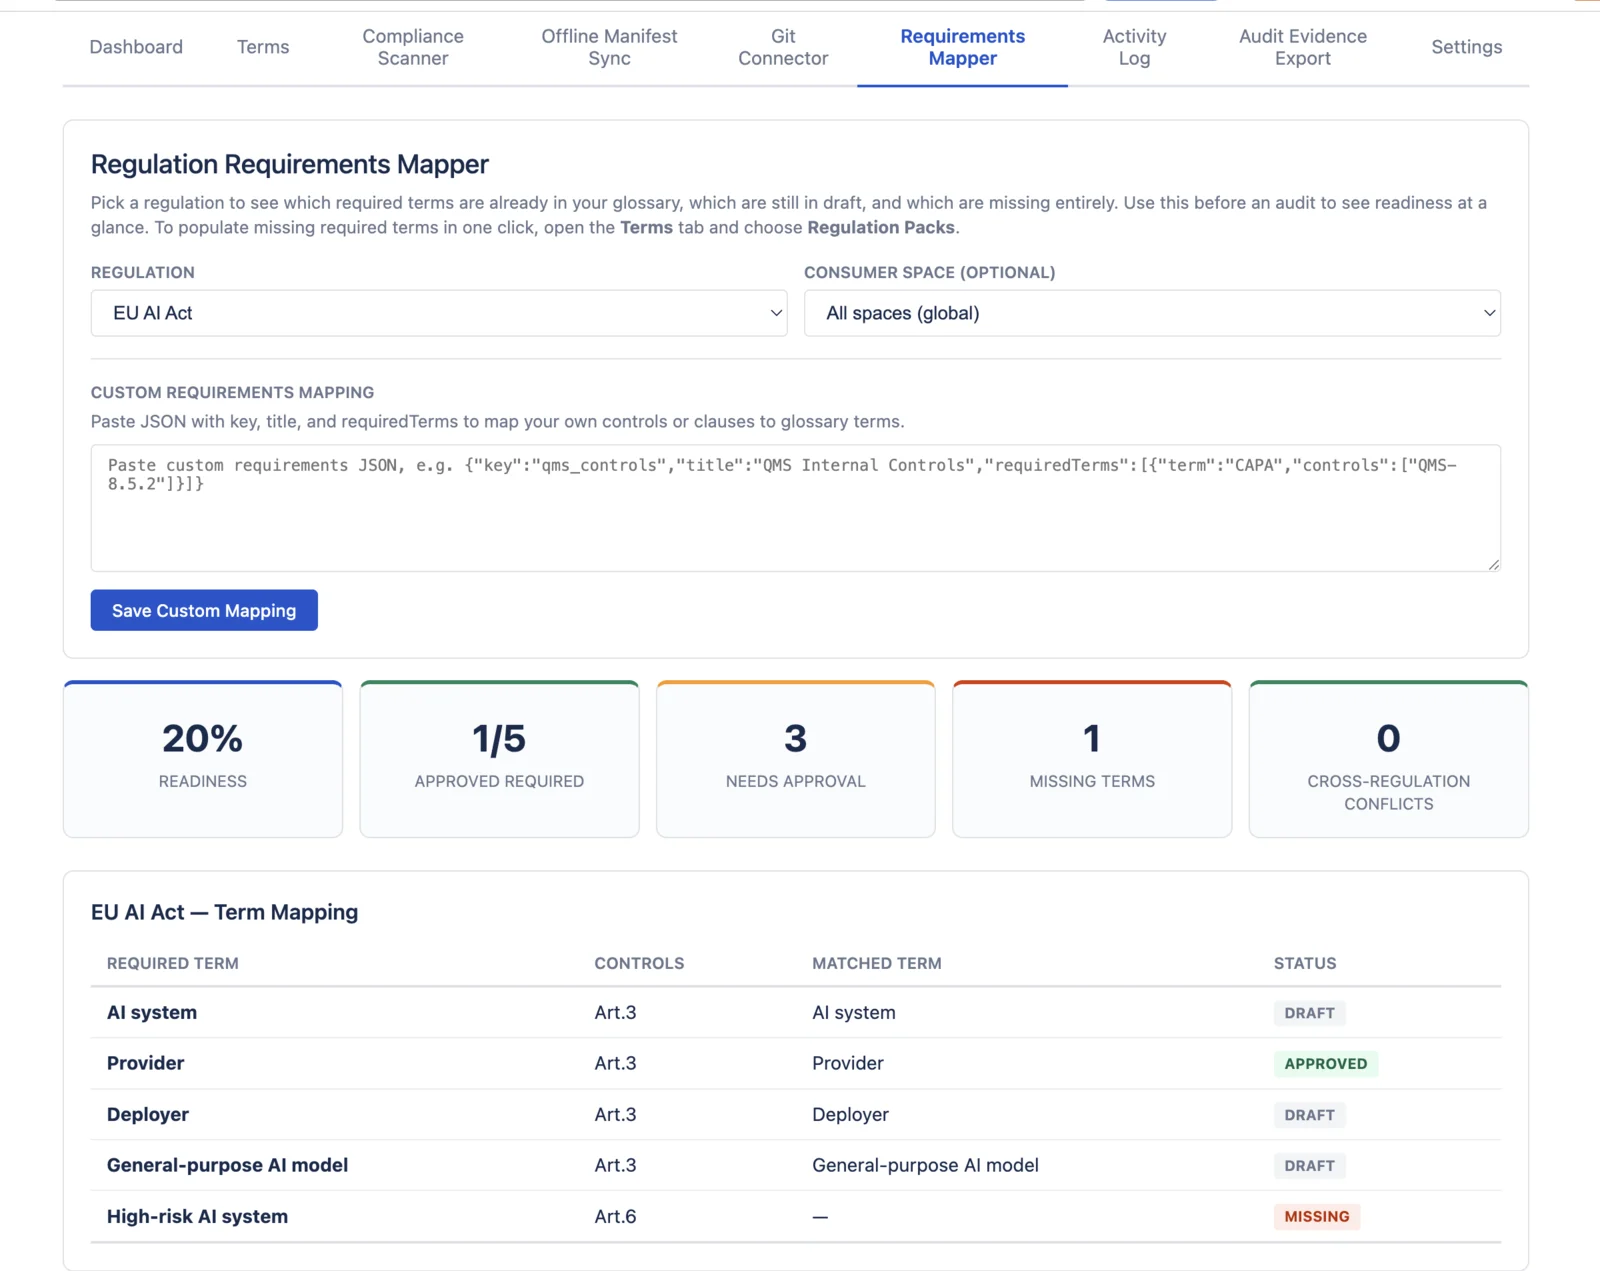This screenshot has width=1600, height=1271.
Task: Click bold 'Regulation Packs' text in description
Action: pyautogui.click(x=881, y=227)
